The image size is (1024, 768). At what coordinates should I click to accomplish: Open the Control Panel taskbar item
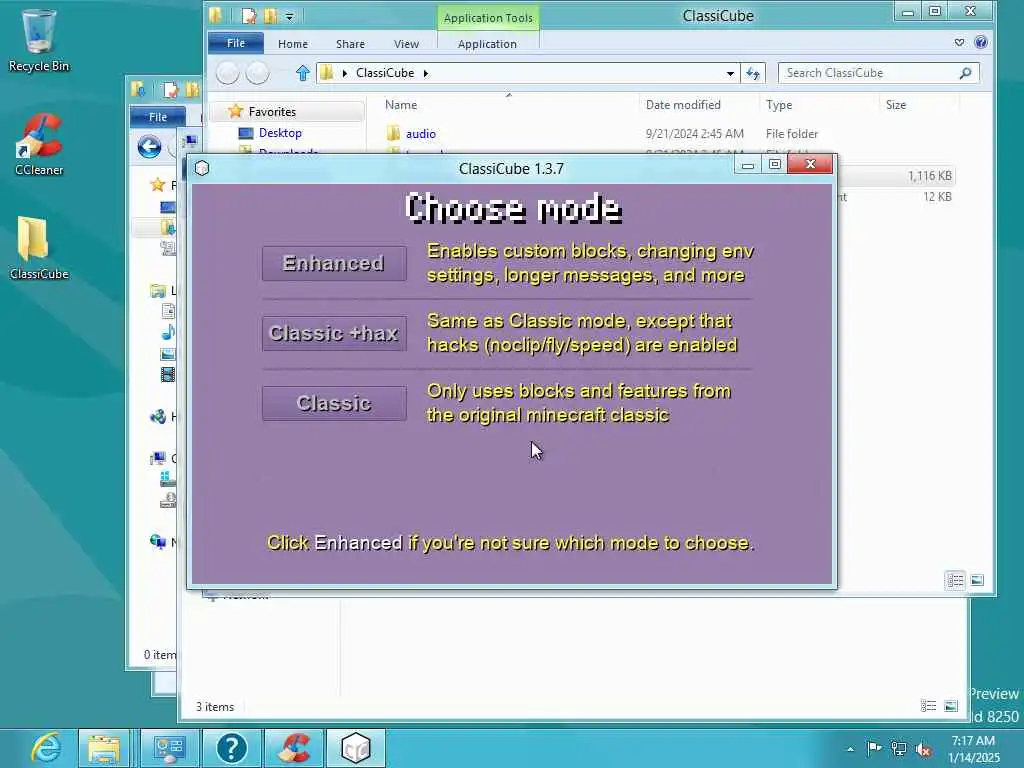(x=169, y=748)
